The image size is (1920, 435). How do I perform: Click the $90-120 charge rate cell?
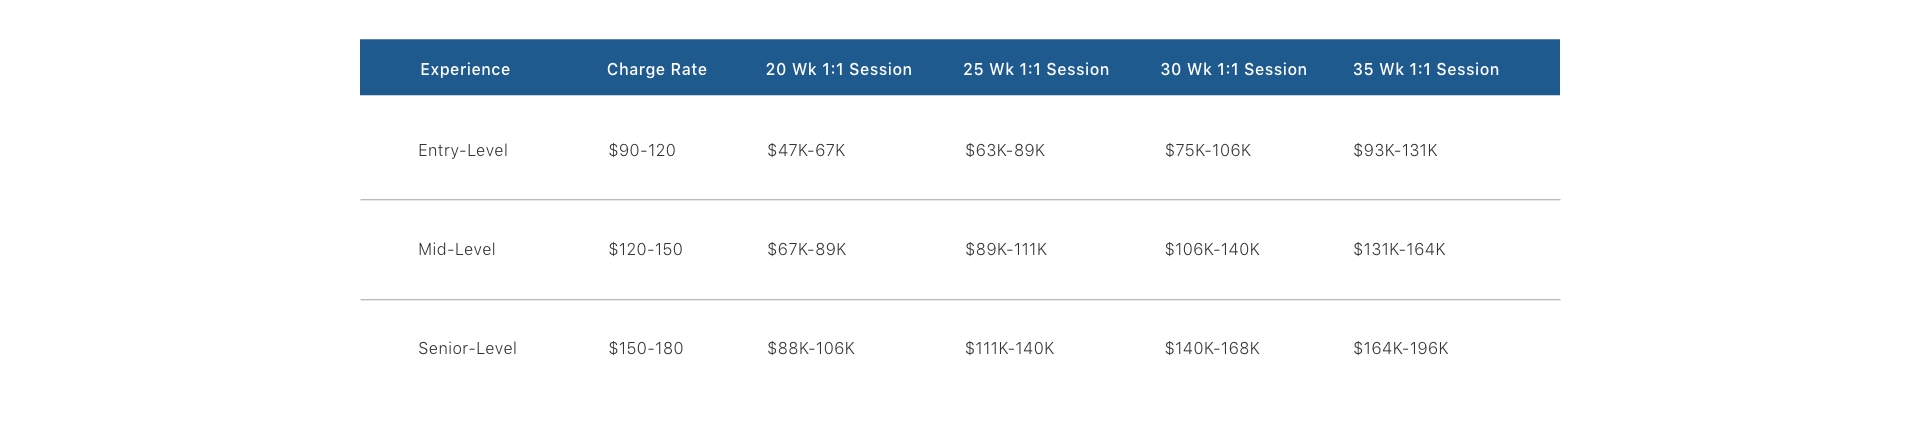pos(642,150)
